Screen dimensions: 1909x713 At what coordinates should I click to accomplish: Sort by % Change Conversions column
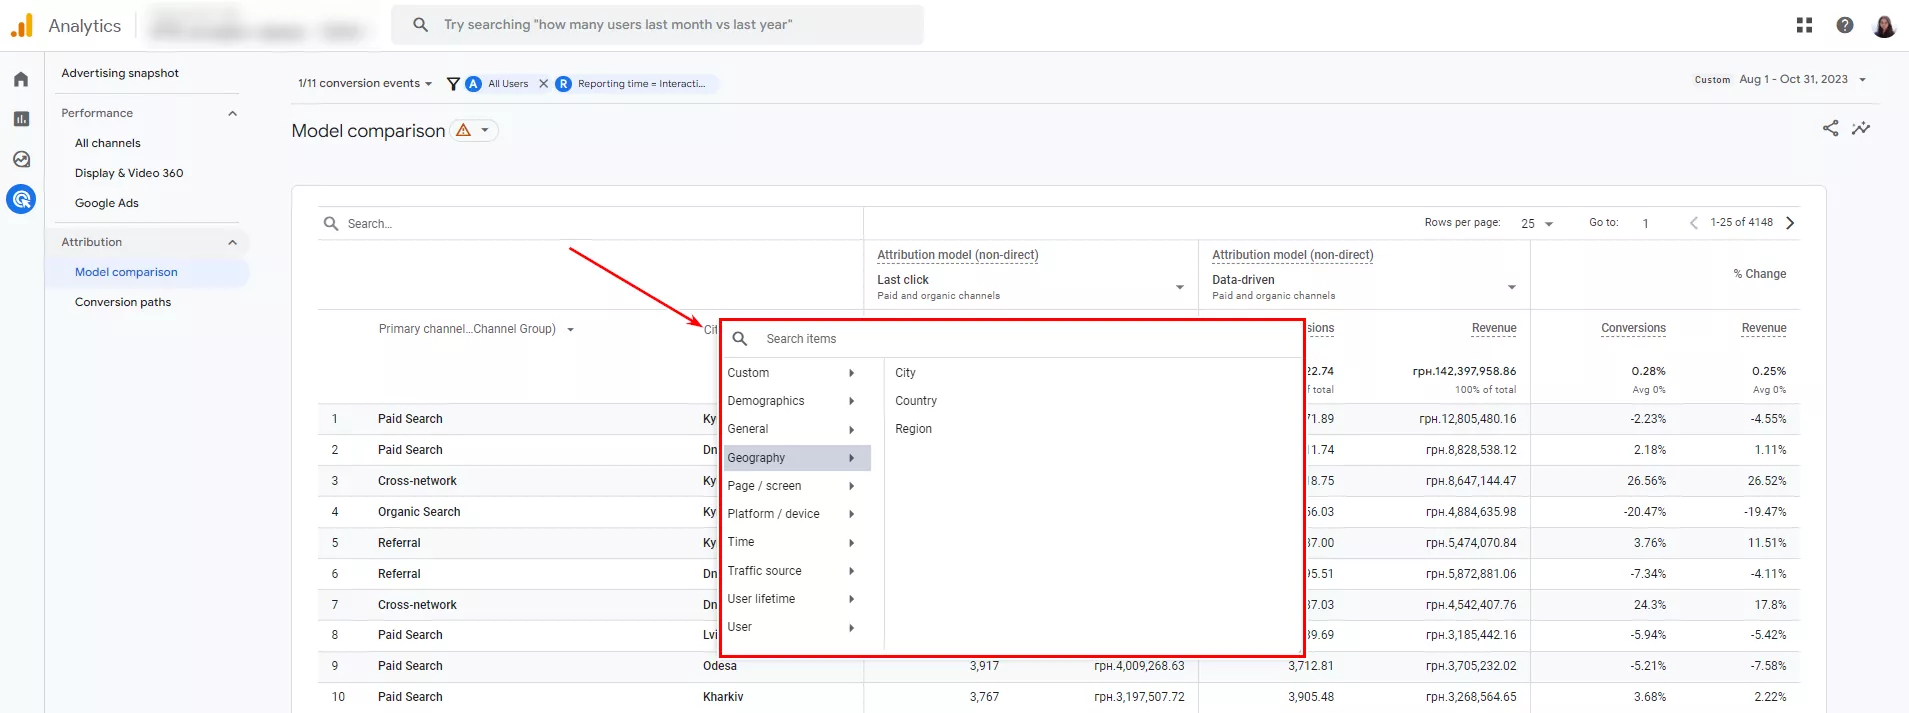click(1633, 328)
